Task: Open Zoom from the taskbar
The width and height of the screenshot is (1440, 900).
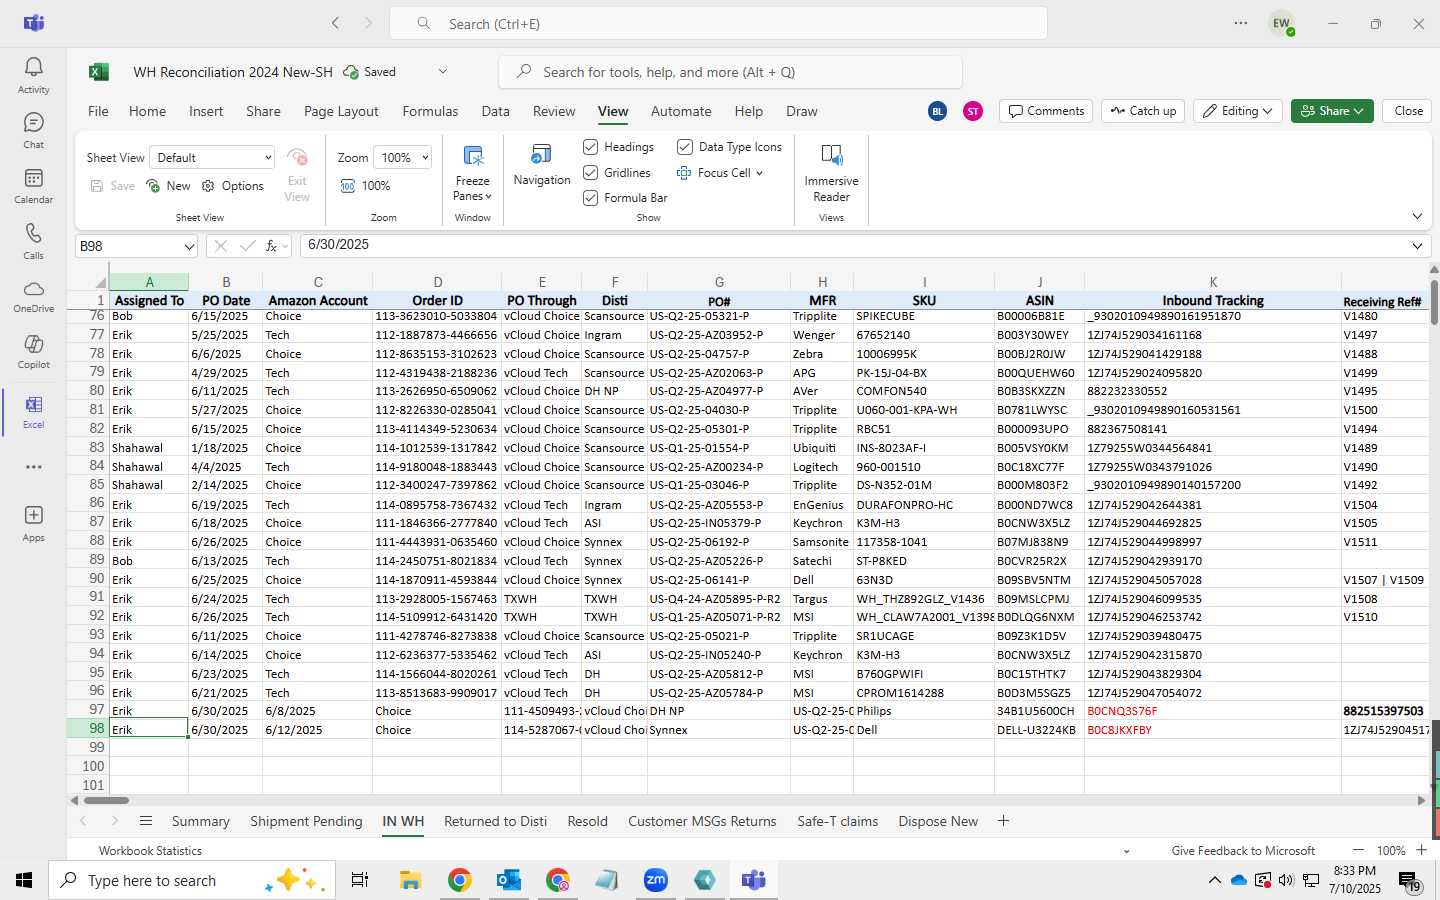Action: [x=656, y=880]
